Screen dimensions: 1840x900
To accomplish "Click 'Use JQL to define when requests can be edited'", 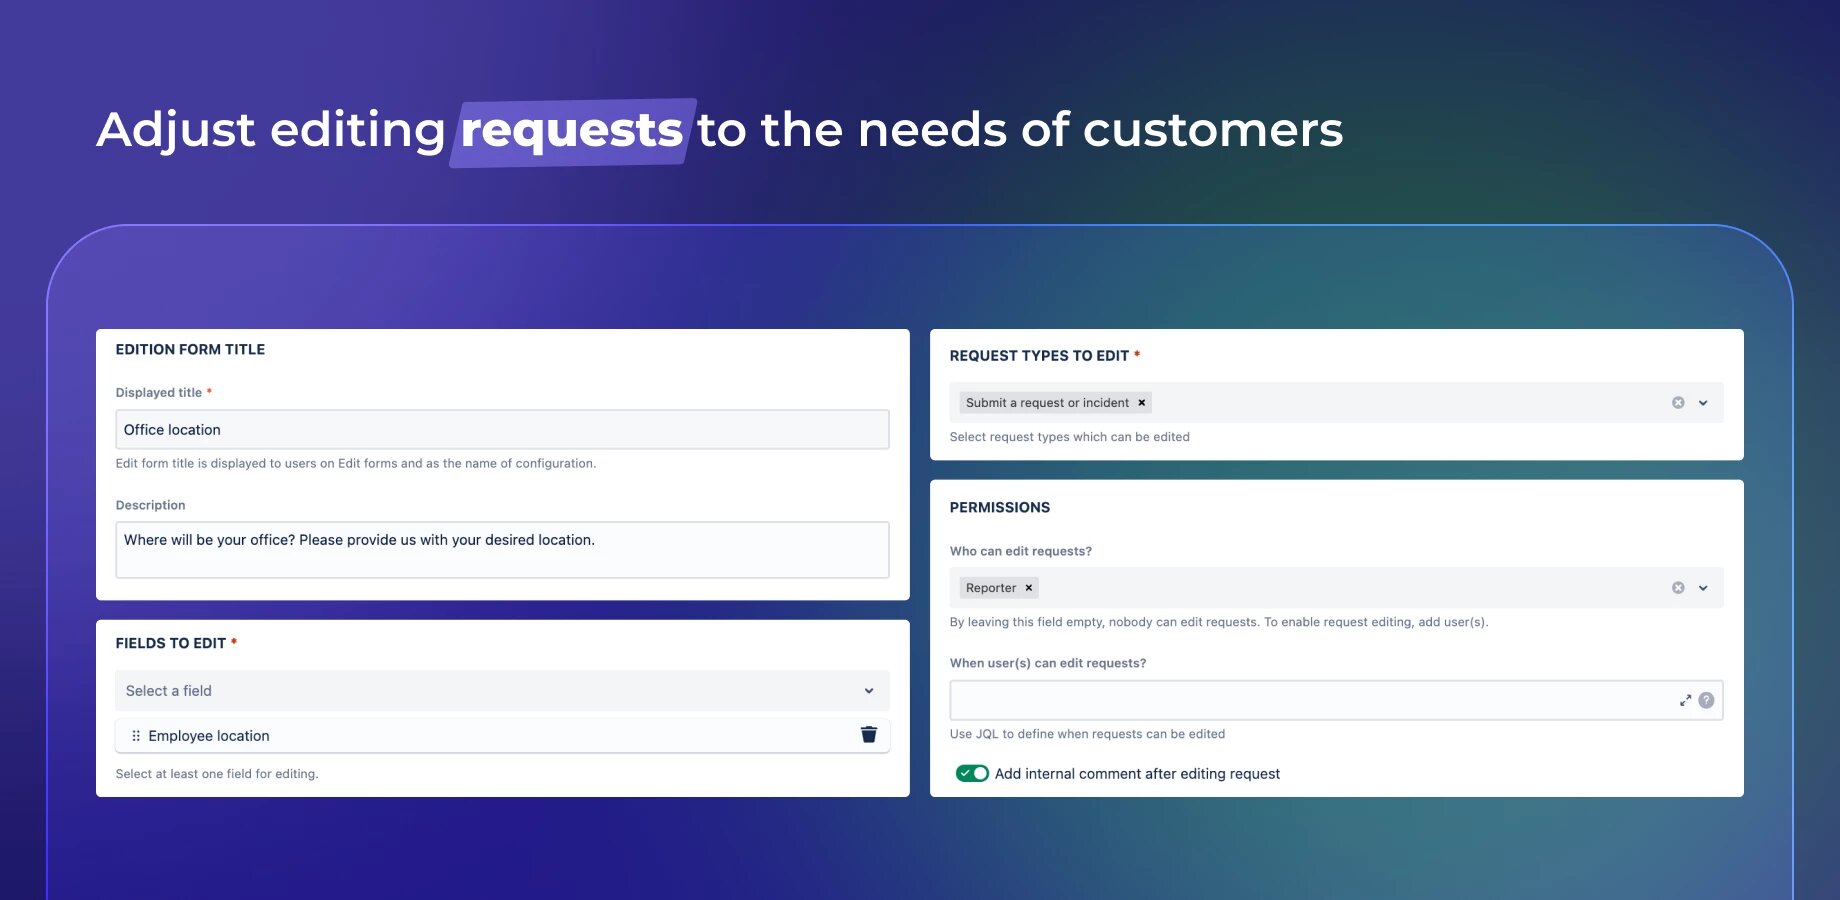I will (1087, 734).
